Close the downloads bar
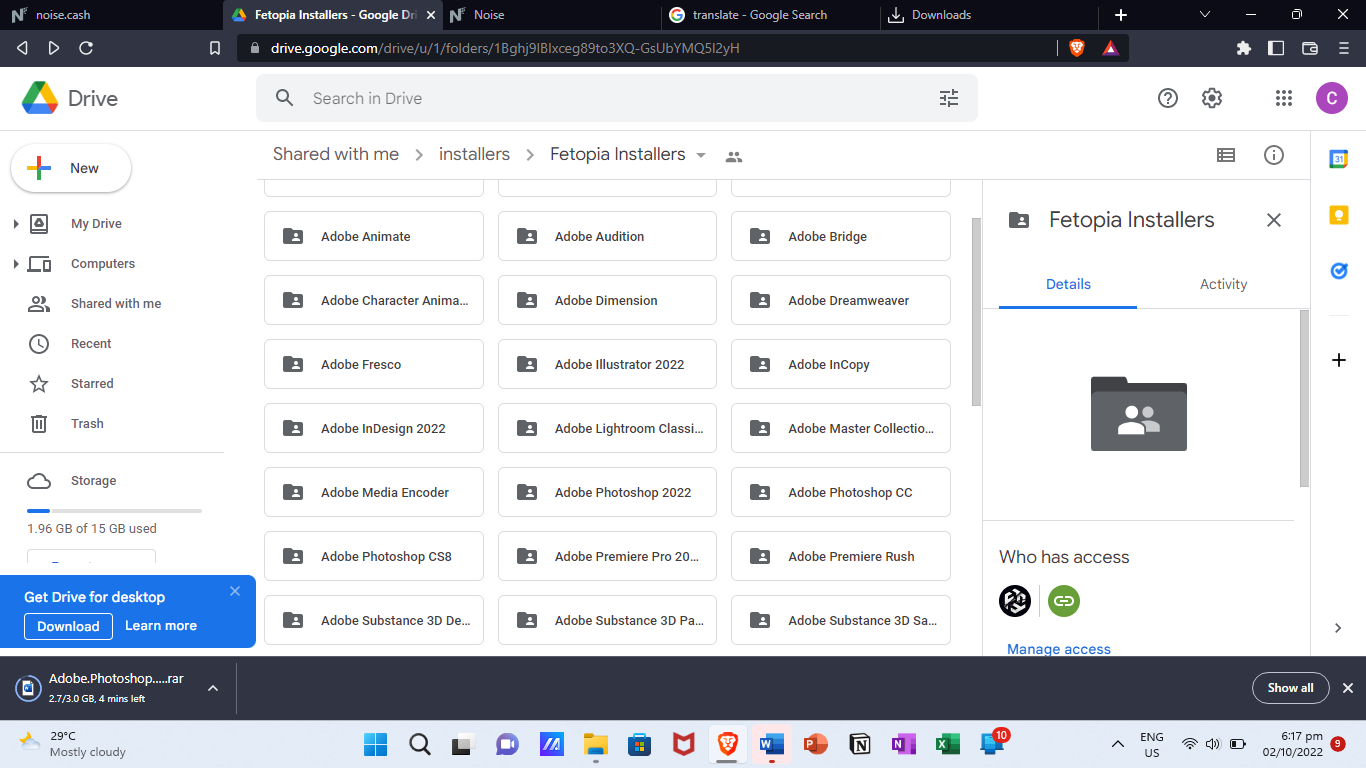The width and height of the screenshot is (1366, 768). pyautogui.click(x=1348, y=688)
